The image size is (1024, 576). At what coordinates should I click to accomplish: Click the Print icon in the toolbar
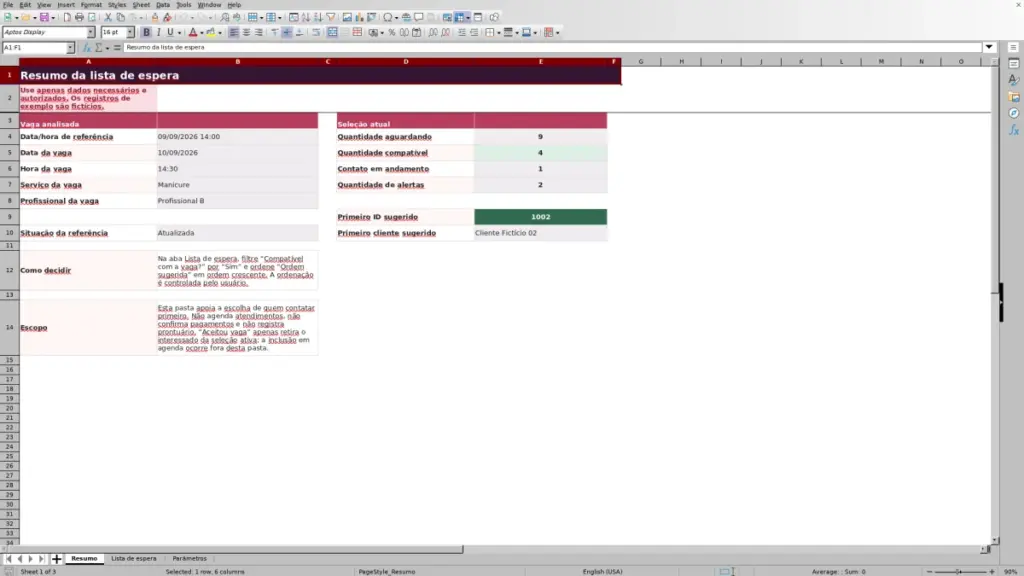(79, 17)
